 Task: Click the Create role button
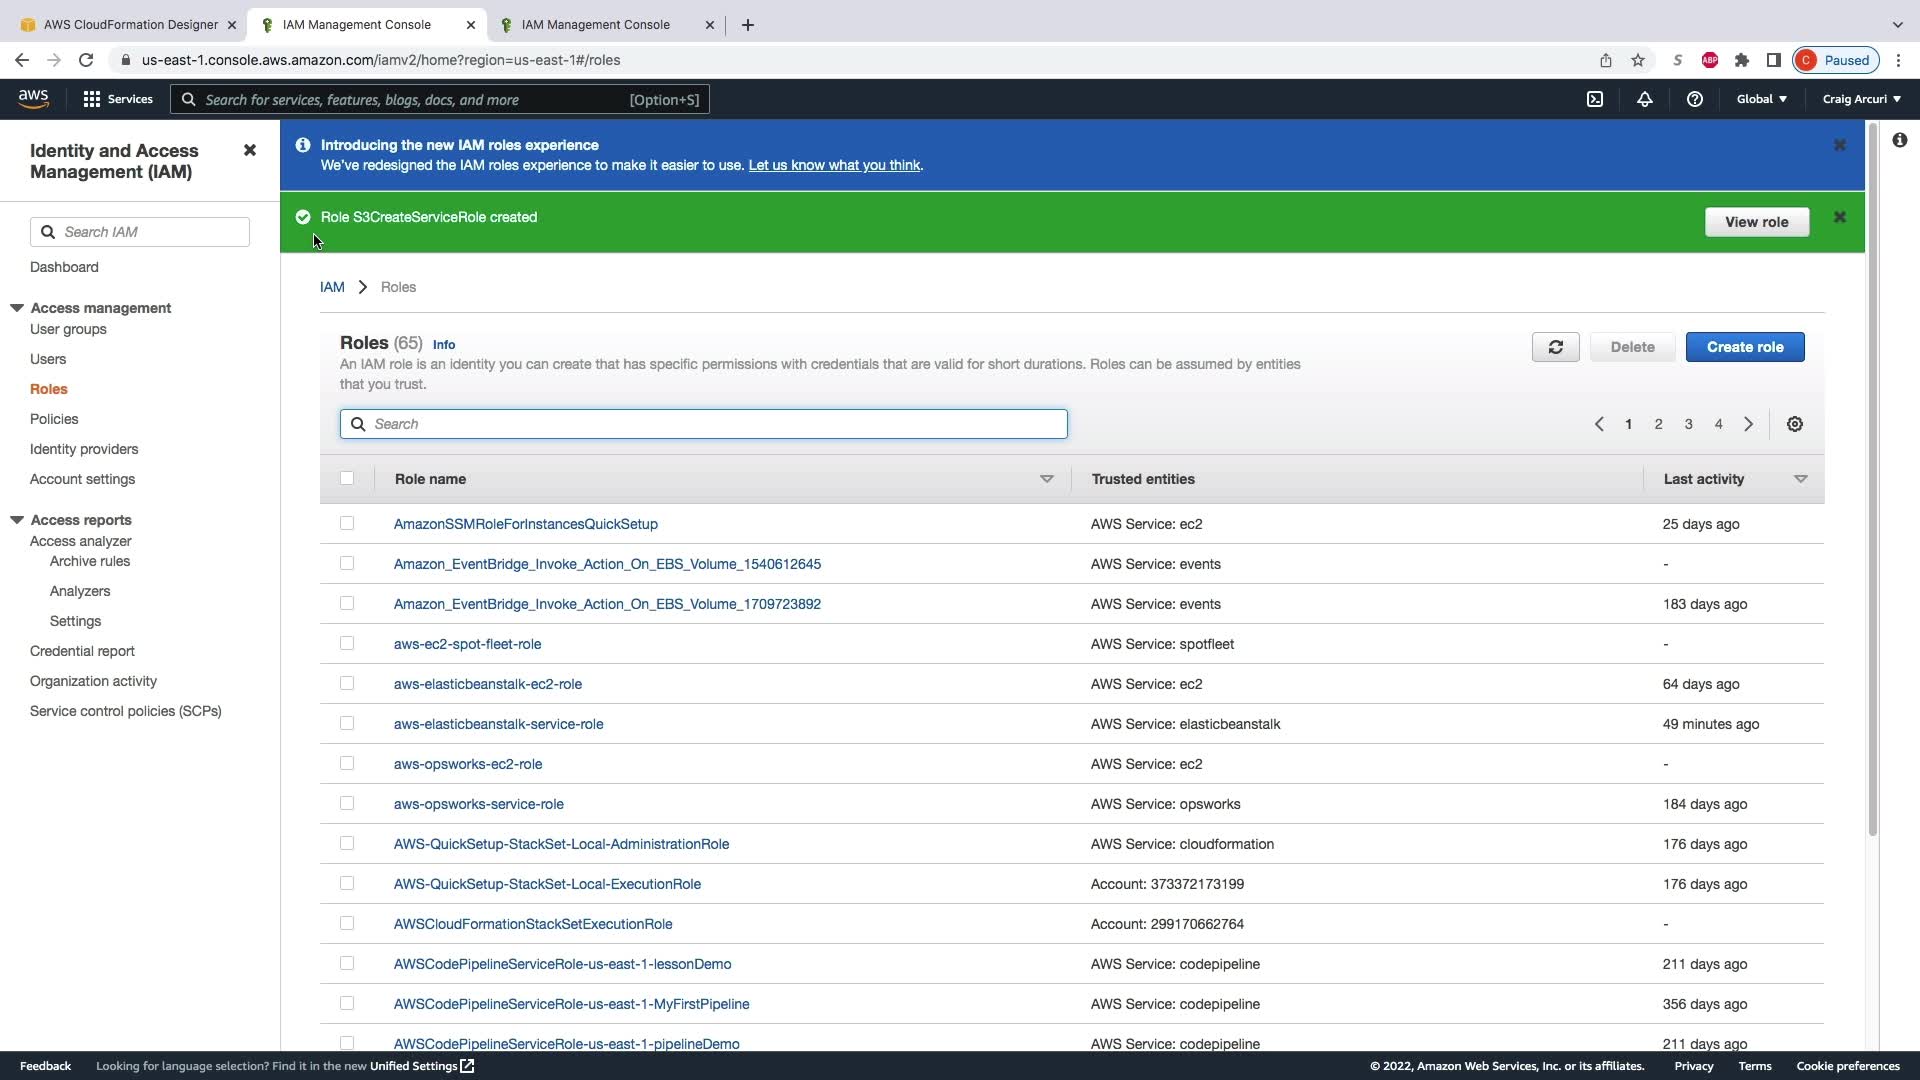[x=1744, y=347]
